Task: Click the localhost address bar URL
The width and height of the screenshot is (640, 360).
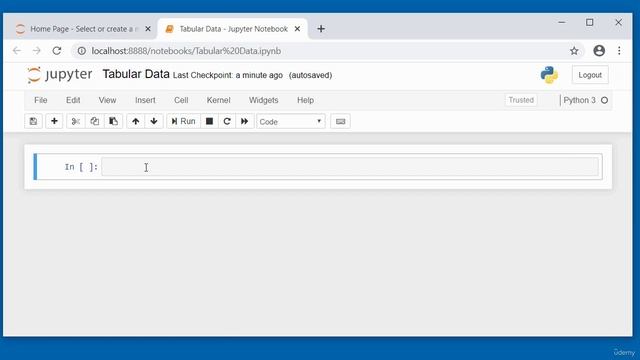Action: coord(186,51)
